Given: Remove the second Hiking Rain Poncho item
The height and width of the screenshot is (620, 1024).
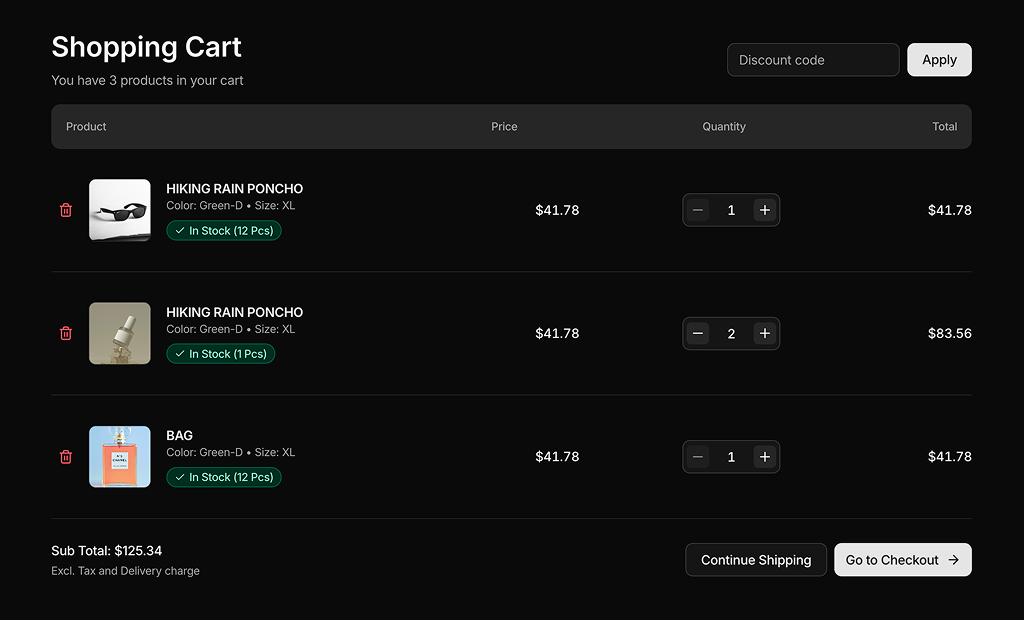Looking at the screenshot, I should click(66, 333).
